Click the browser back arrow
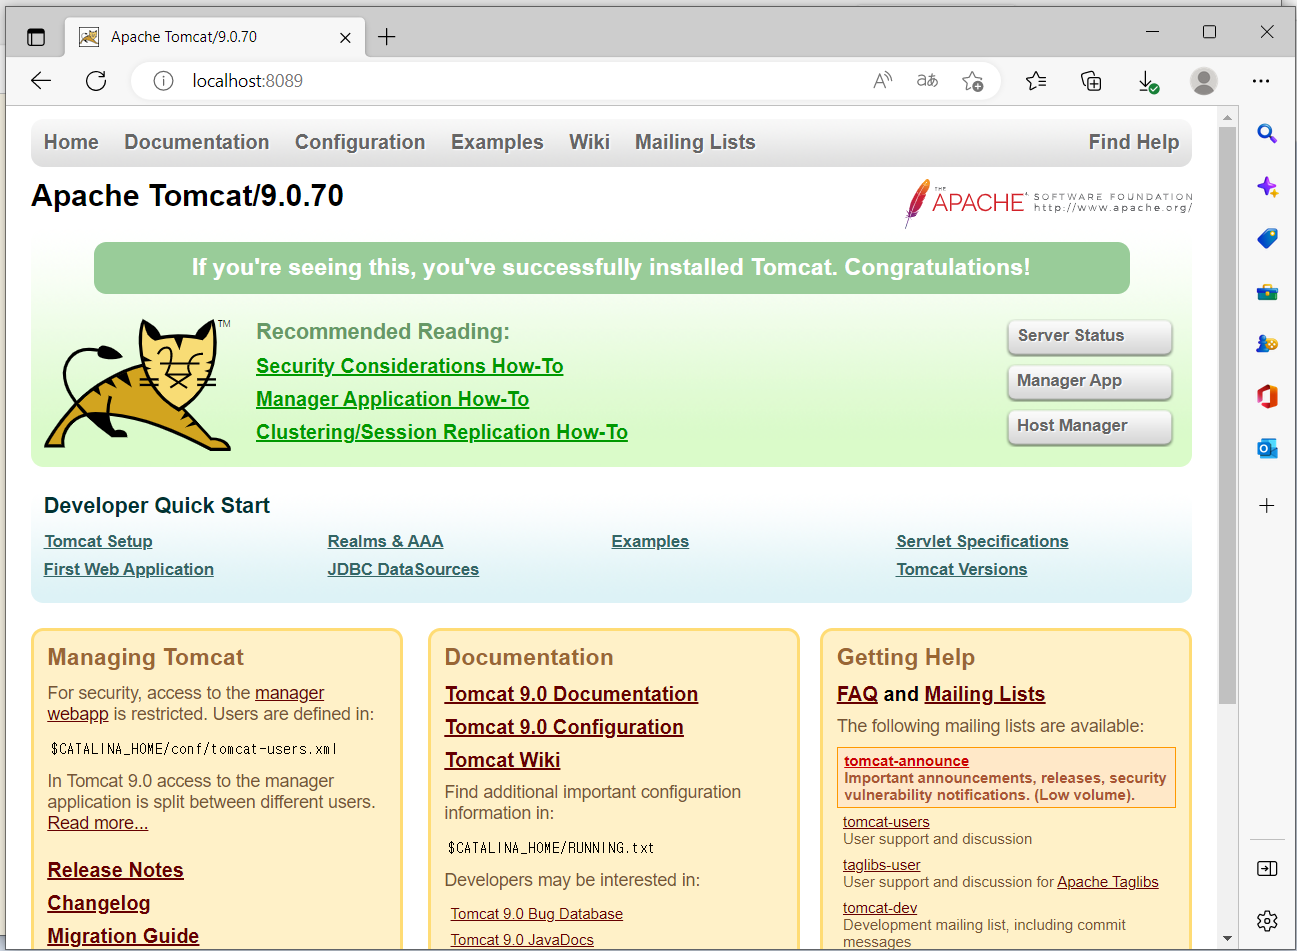Image resolution: width=1297 pixels, height=951 pixels. coord(41,81)
